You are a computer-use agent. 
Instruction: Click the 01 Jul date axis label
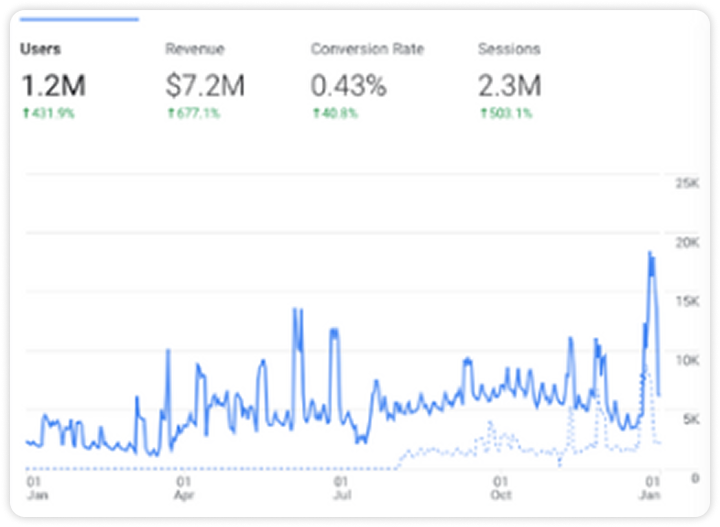[x=342, y=488]
